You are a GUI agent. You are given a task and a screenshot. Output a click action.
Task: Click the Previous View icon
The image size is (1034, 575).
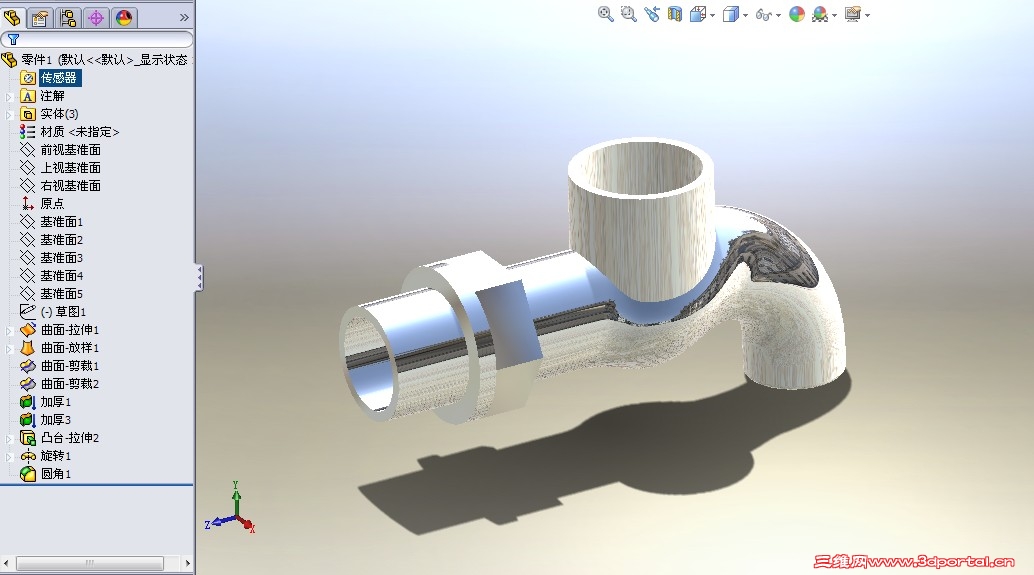652,14
